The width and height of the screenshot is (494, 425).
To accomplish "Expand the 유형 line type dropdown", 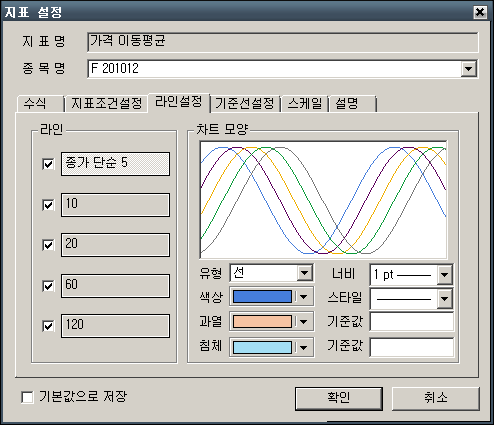I will tap(305, 273).
